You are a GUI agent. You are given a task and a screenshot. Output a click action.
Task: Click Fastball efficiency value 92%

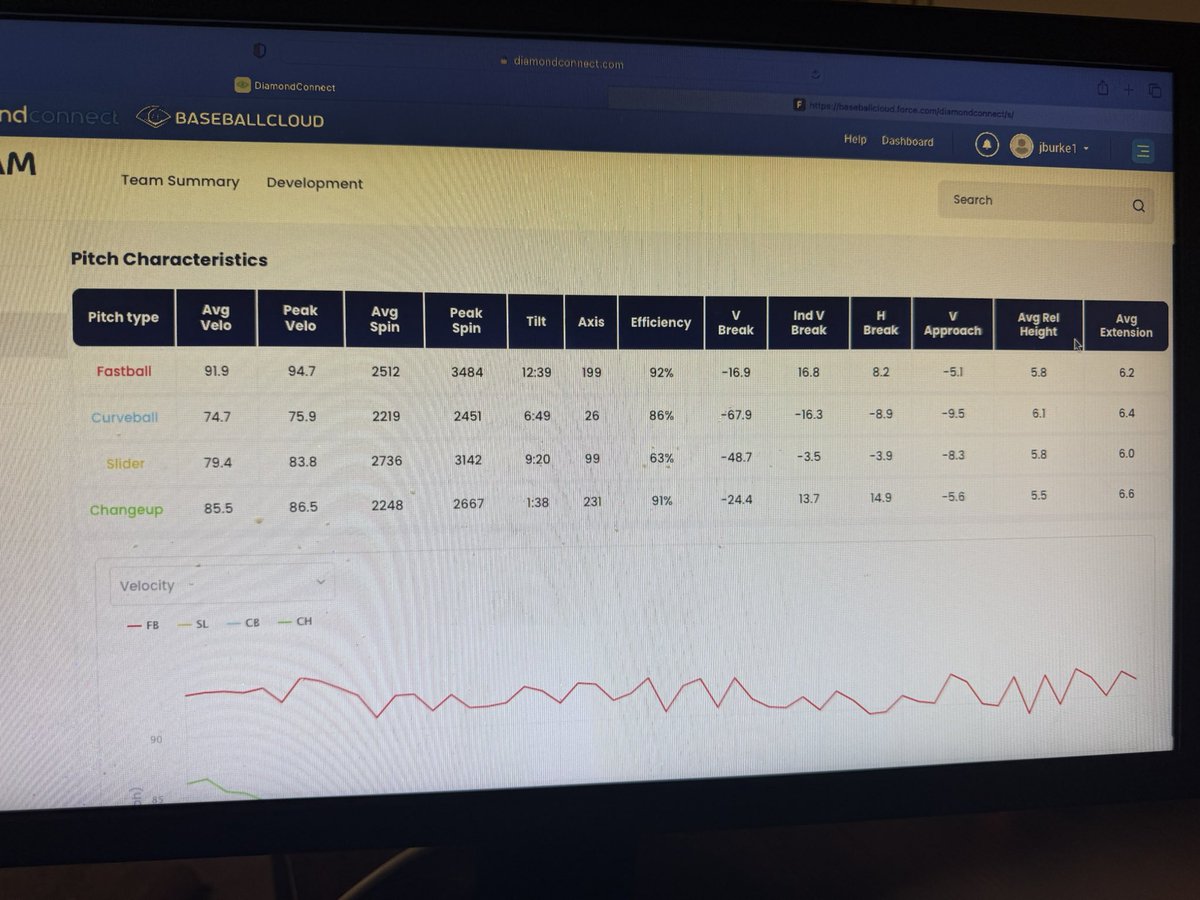point(661,372)
